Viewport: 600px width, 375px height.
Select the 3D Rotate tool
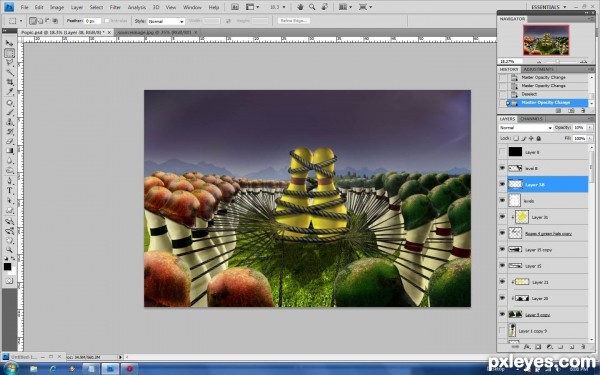[9, 222]
